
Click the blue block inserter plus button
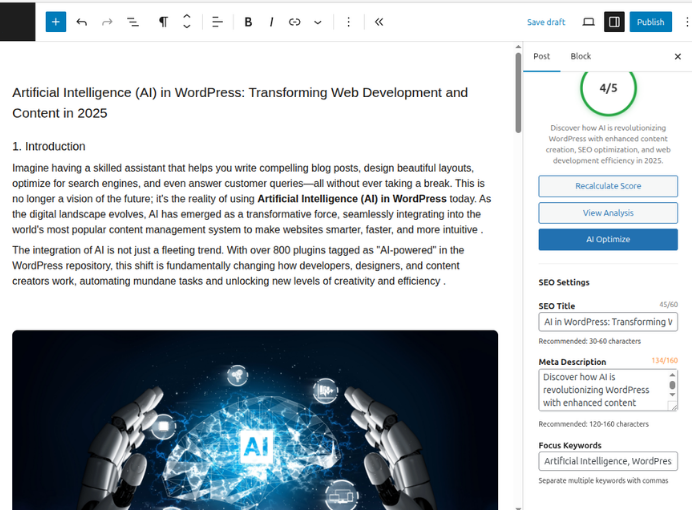56,22
